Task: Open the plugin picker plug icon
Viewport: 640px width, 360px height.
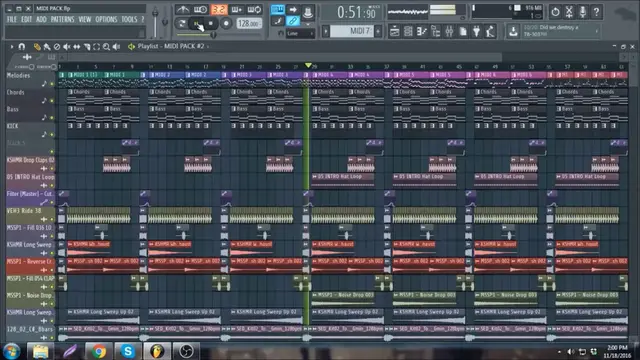Action: point(476,31)
